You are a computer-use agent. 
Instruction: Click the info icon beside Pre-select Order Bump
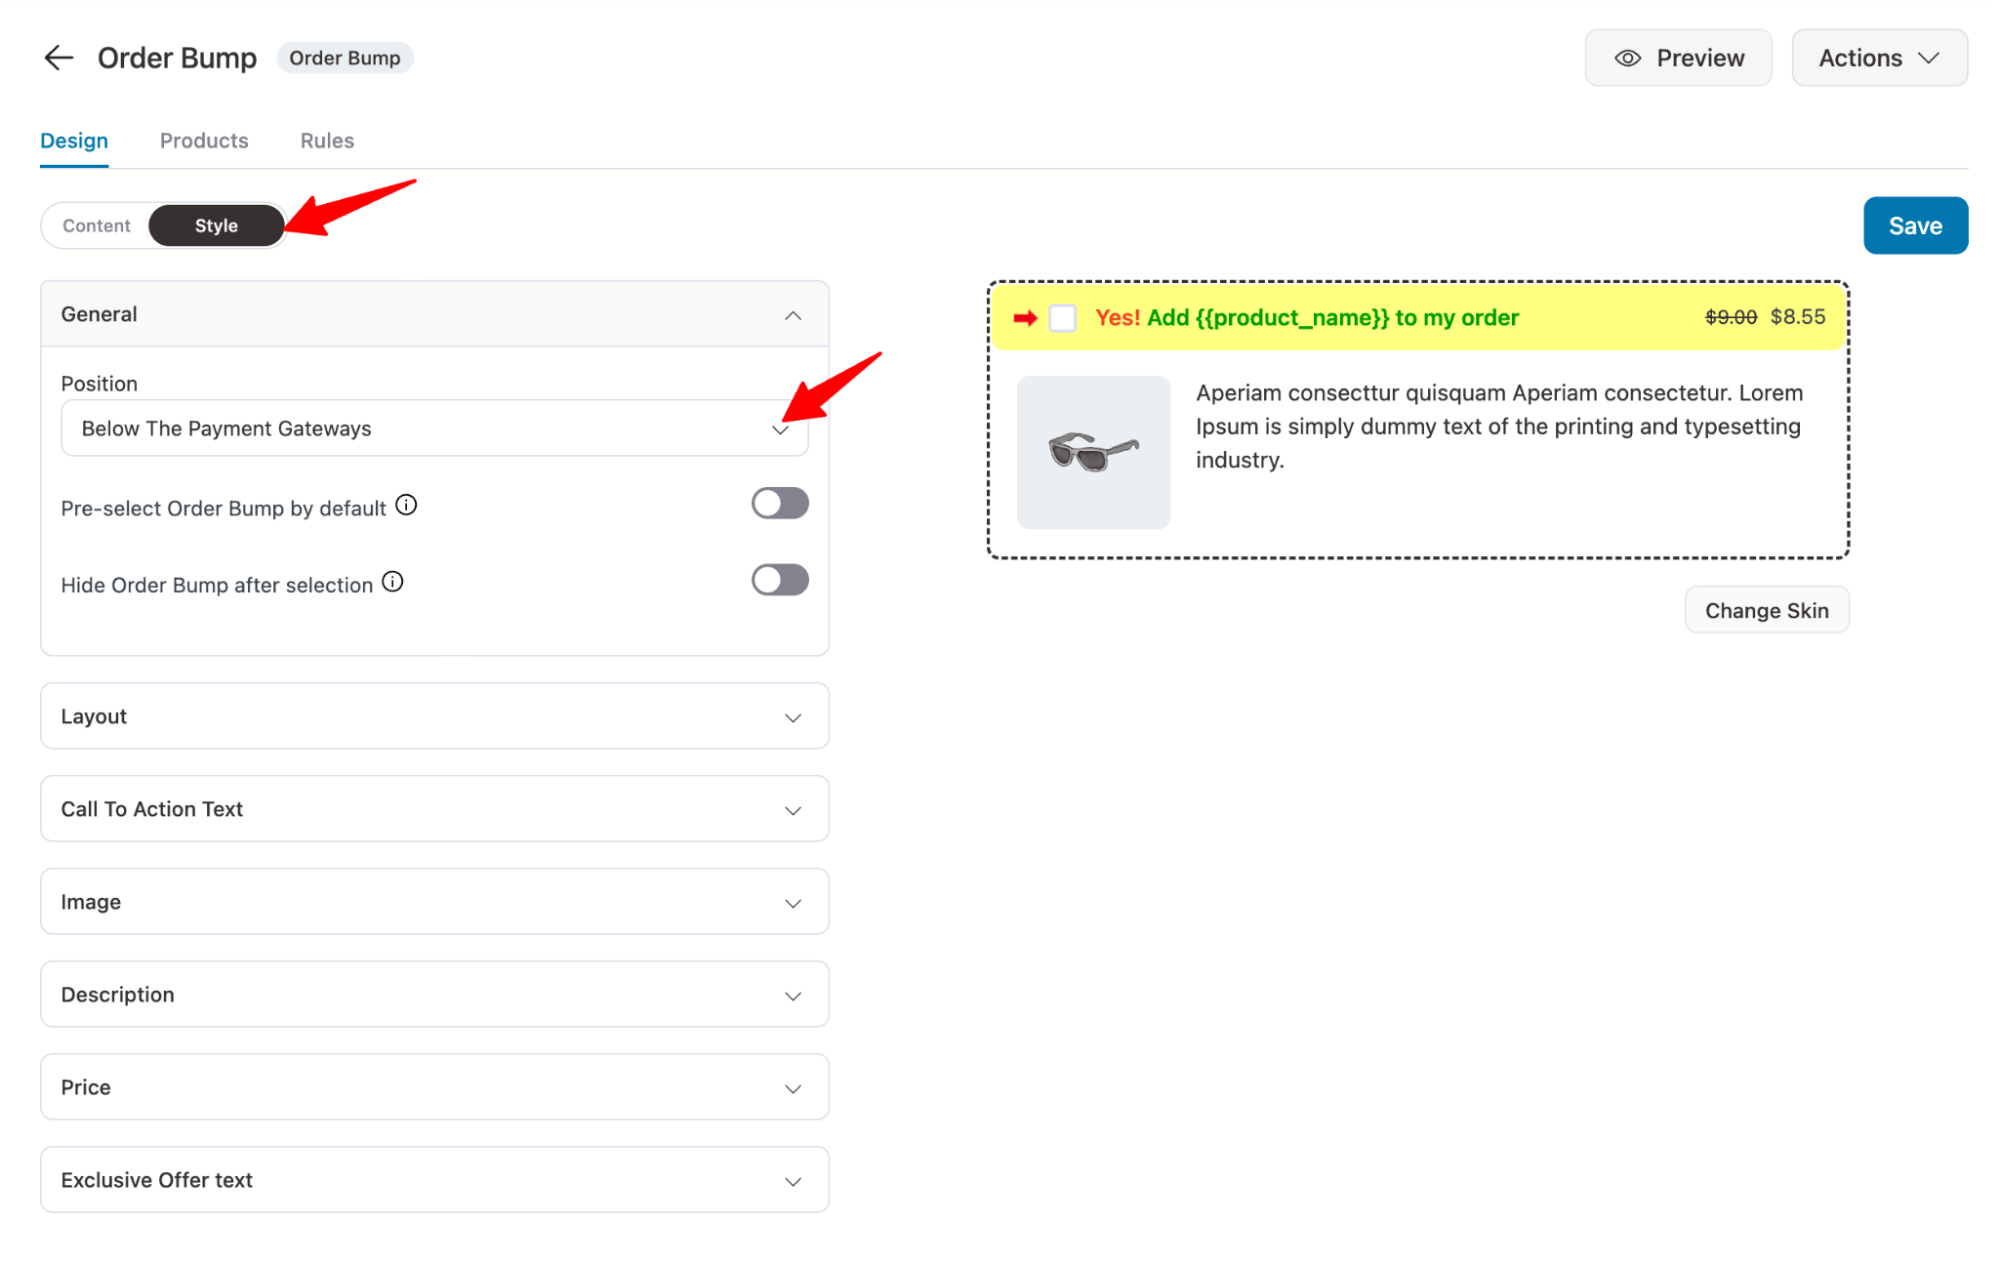point(407,504)
